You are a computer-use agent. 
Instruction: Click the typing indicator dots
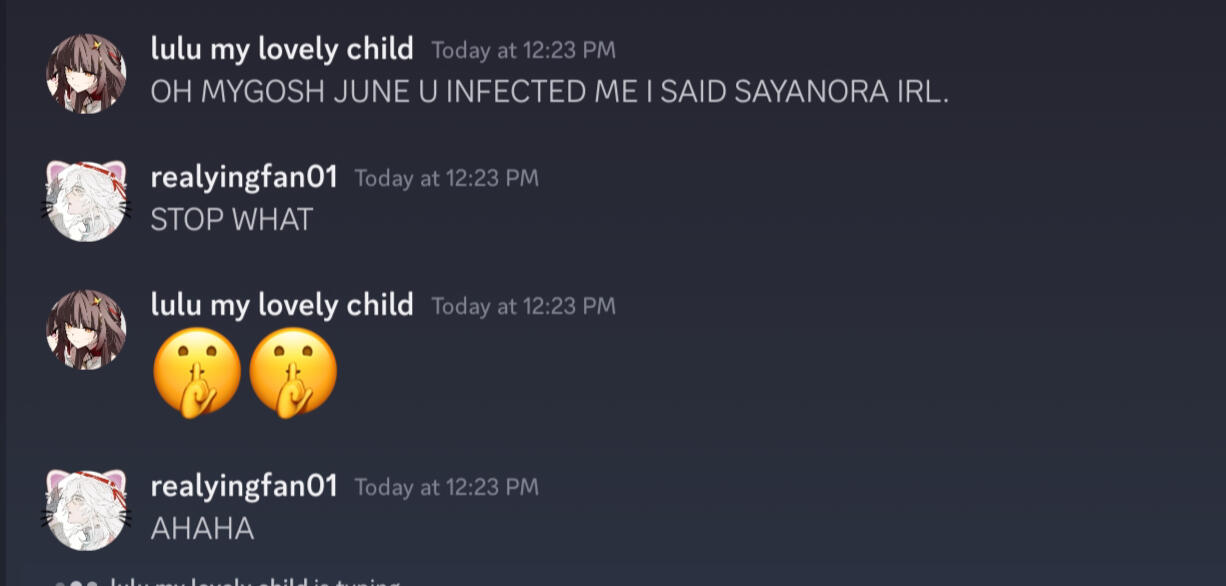(76, 582)
